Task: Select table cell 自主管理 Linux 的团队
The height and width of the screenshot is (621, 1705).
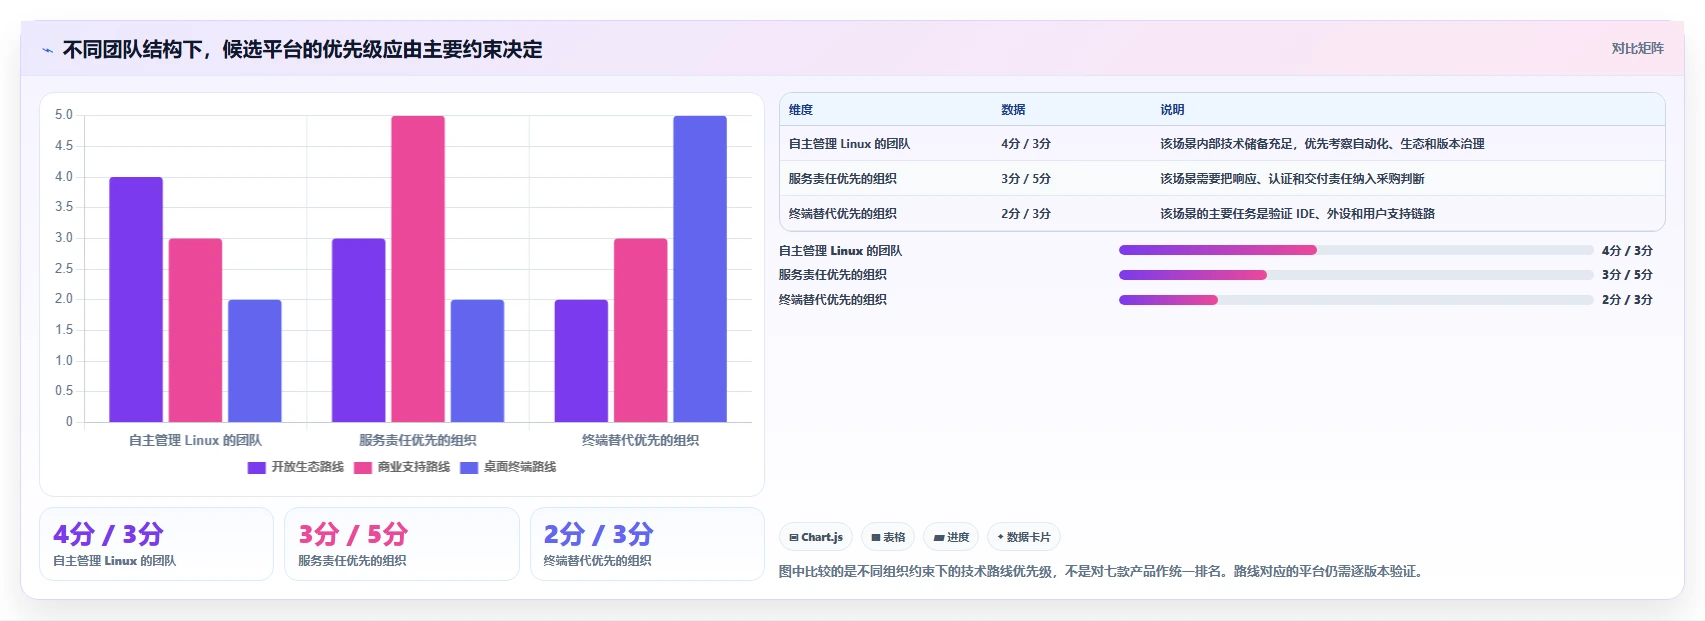Action: (849, 144)
